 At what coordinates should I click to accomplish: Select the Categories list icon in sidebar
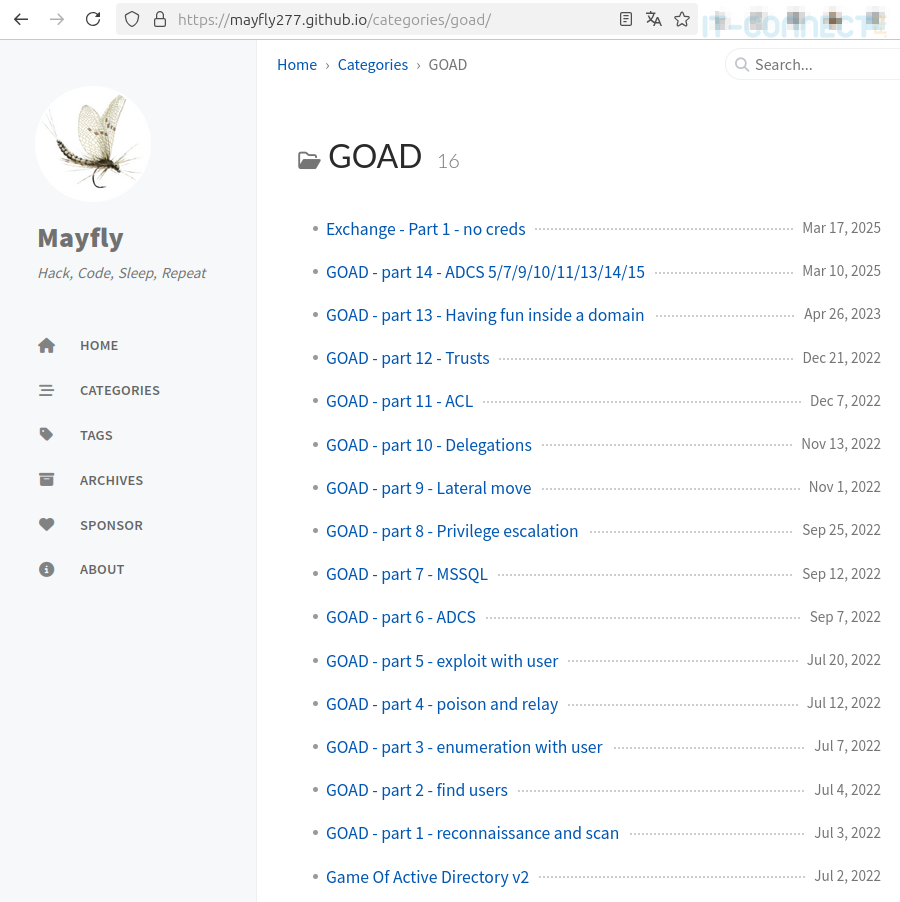point(46,390)
